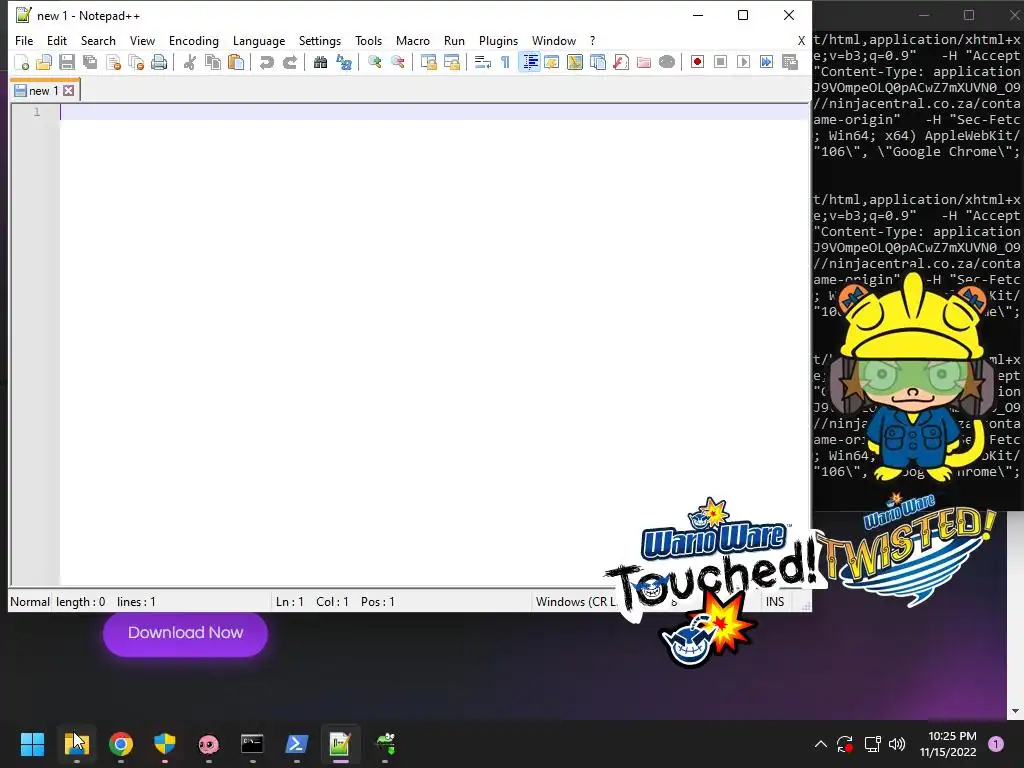
Task: Click the X at menu bar's right end
Action: [801, 40]
